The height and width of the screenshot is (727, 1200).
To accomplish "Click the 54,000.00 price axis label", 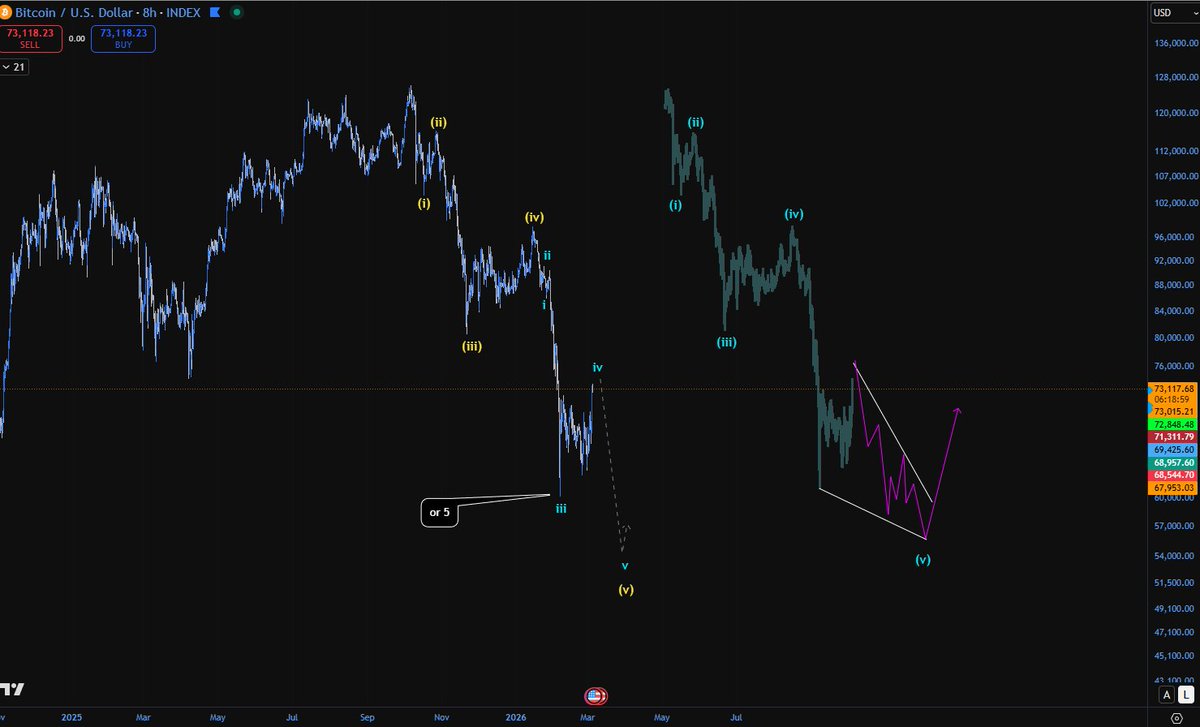I will point(1175,556).
